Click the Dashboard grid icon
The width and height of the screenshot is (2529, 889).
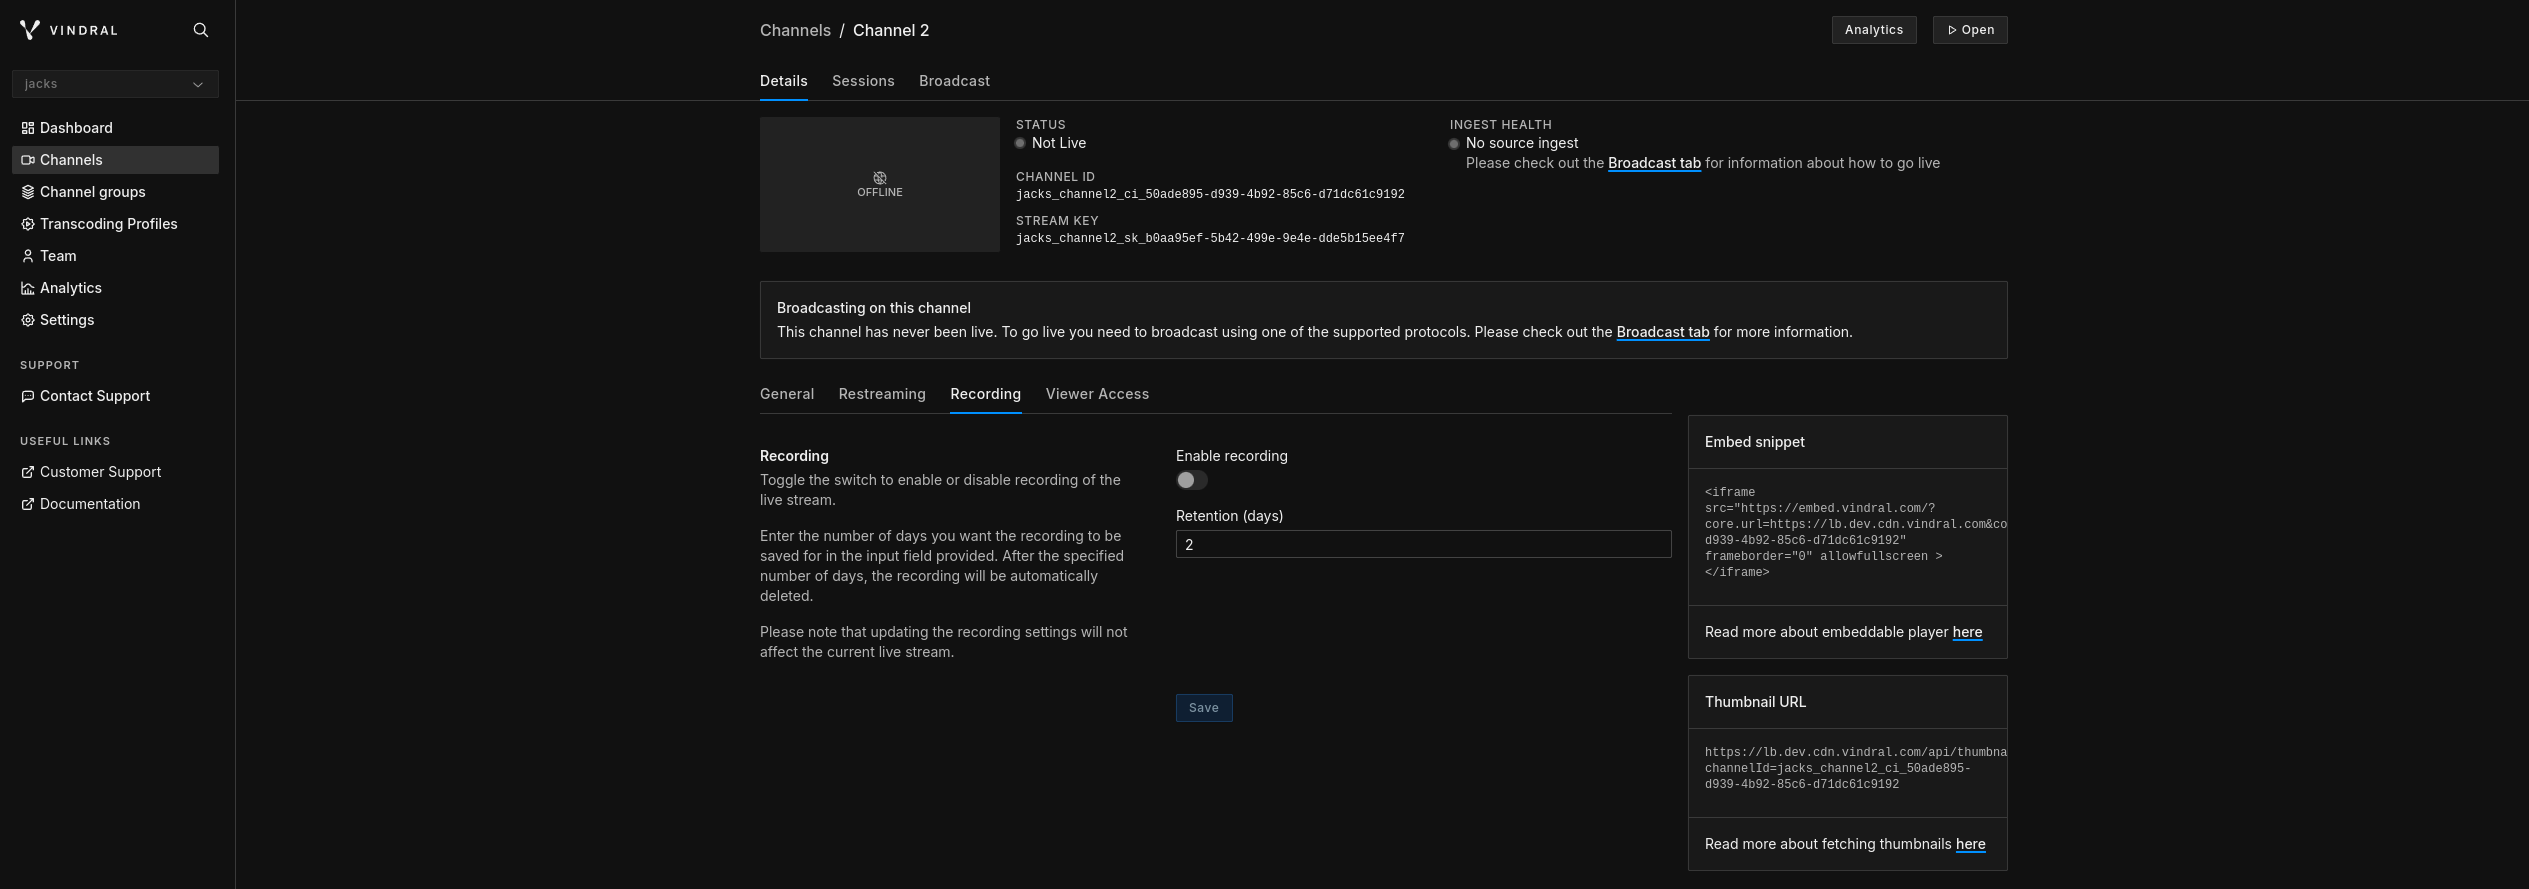[28, 128]
